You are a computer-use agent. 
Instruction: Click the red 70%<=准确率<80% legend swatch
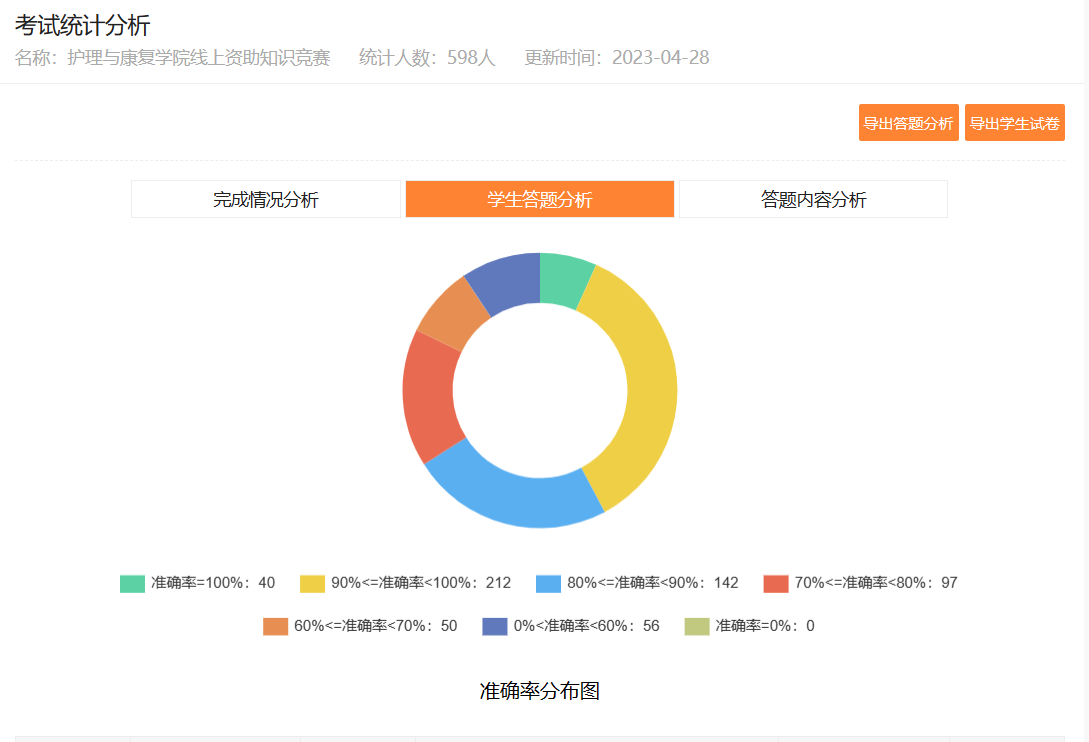pos(776,583)
